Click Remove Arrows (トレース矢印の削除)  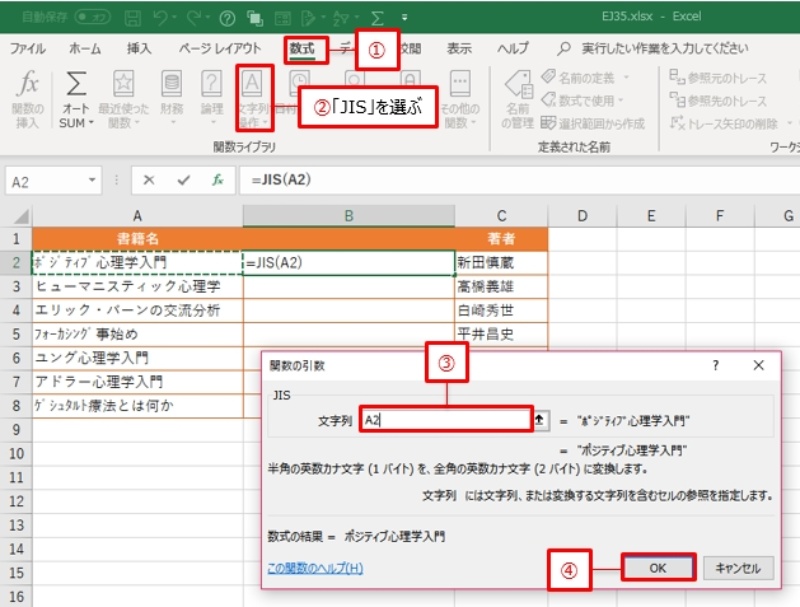(724, 123)
